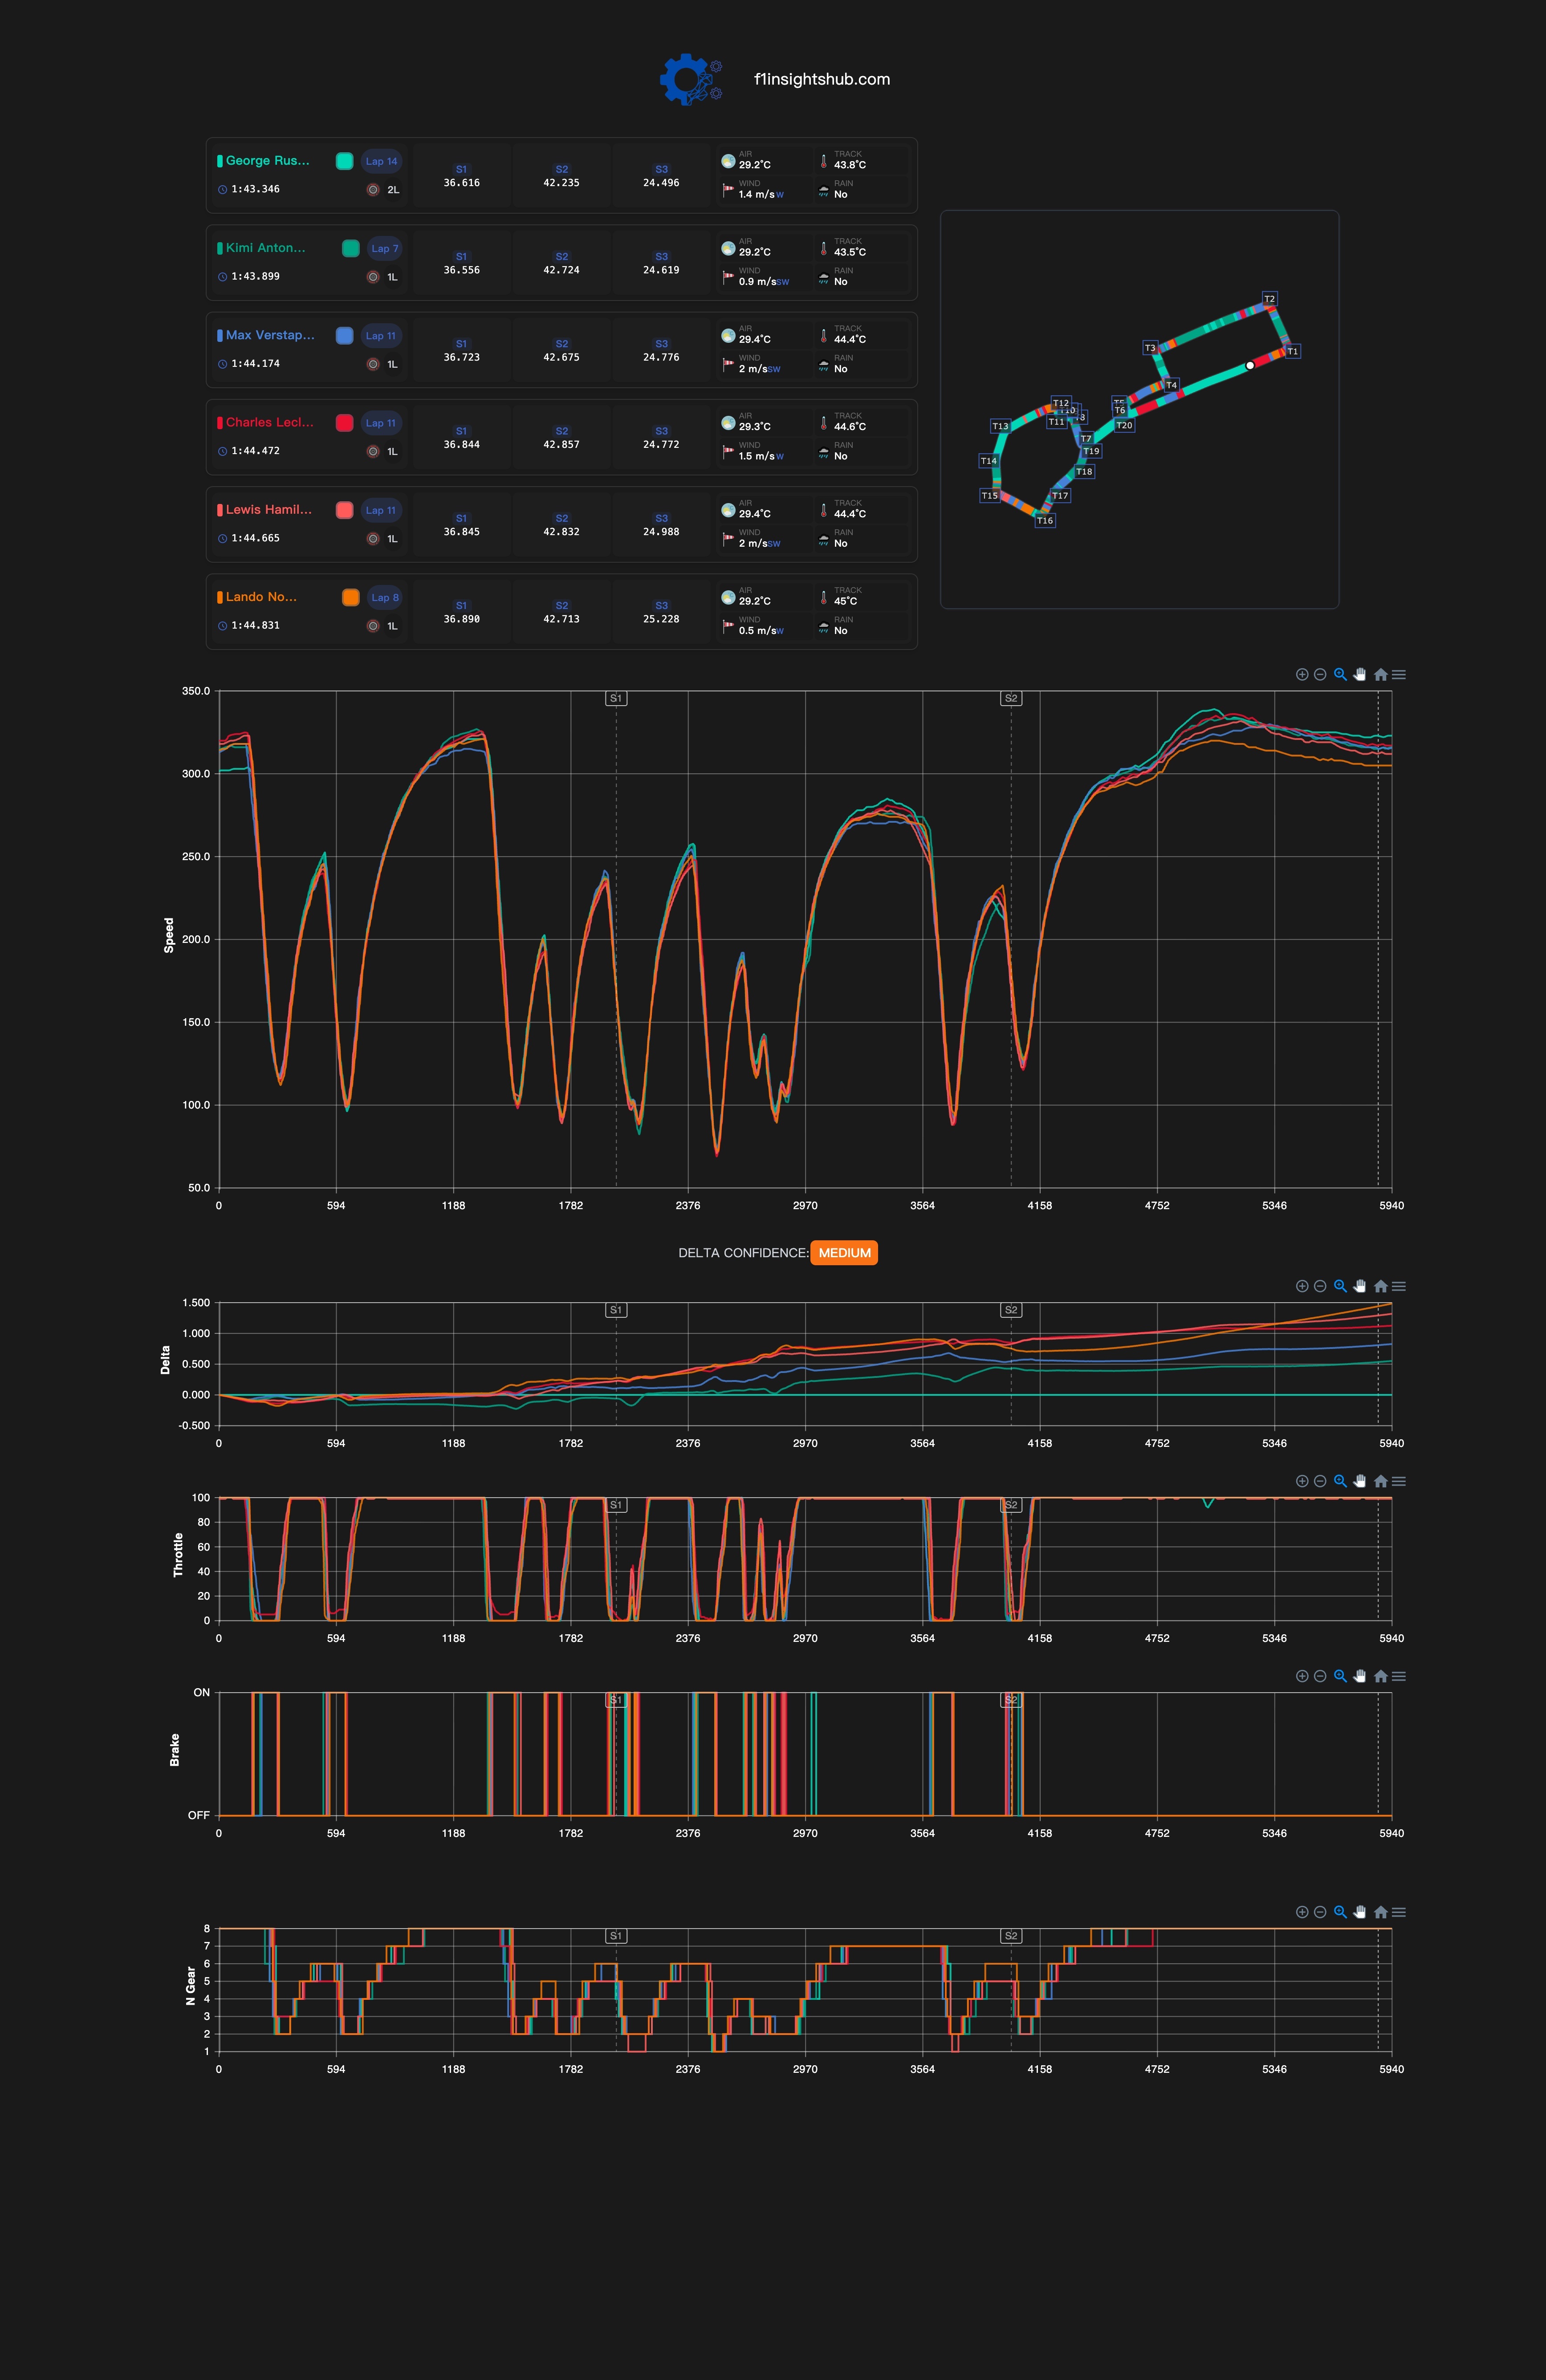This screenshot has width=1546, height=2380.
Task: Open the Speed chart hamburger menu
Action: tap(1399, 674)
